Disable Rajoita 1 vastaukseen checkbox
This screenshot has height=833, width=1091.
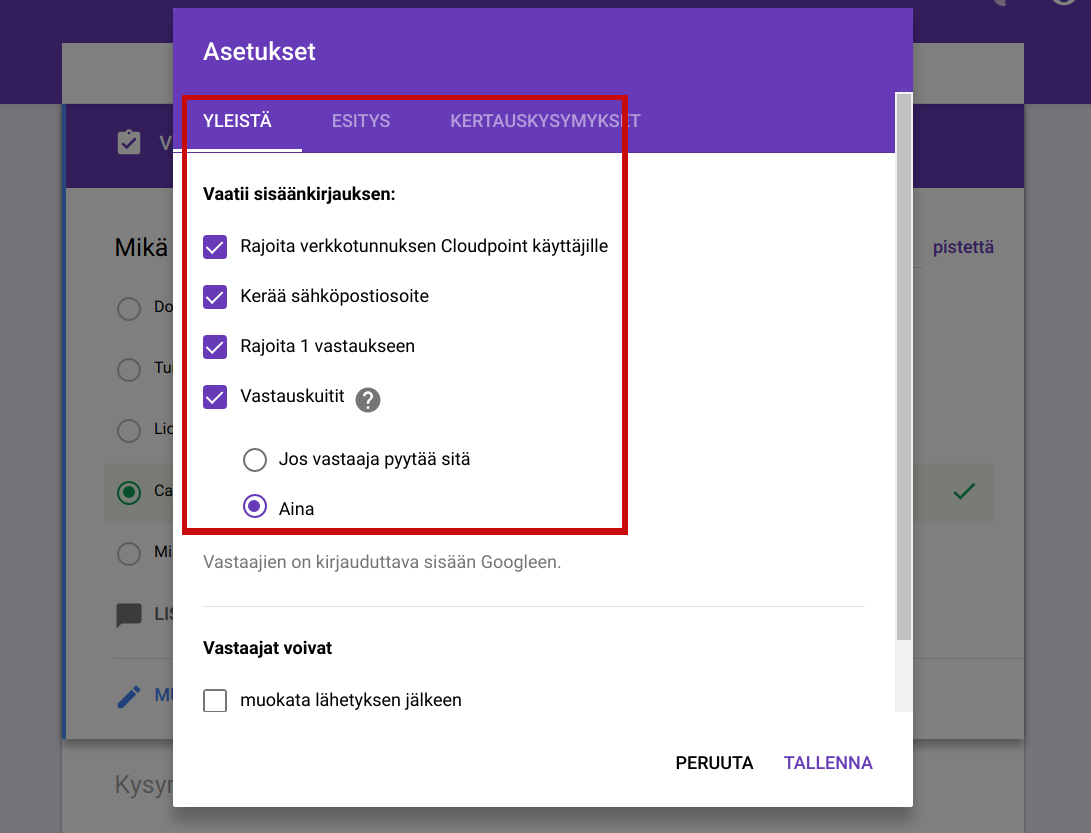pyautogui.click(x=215, y=347)
